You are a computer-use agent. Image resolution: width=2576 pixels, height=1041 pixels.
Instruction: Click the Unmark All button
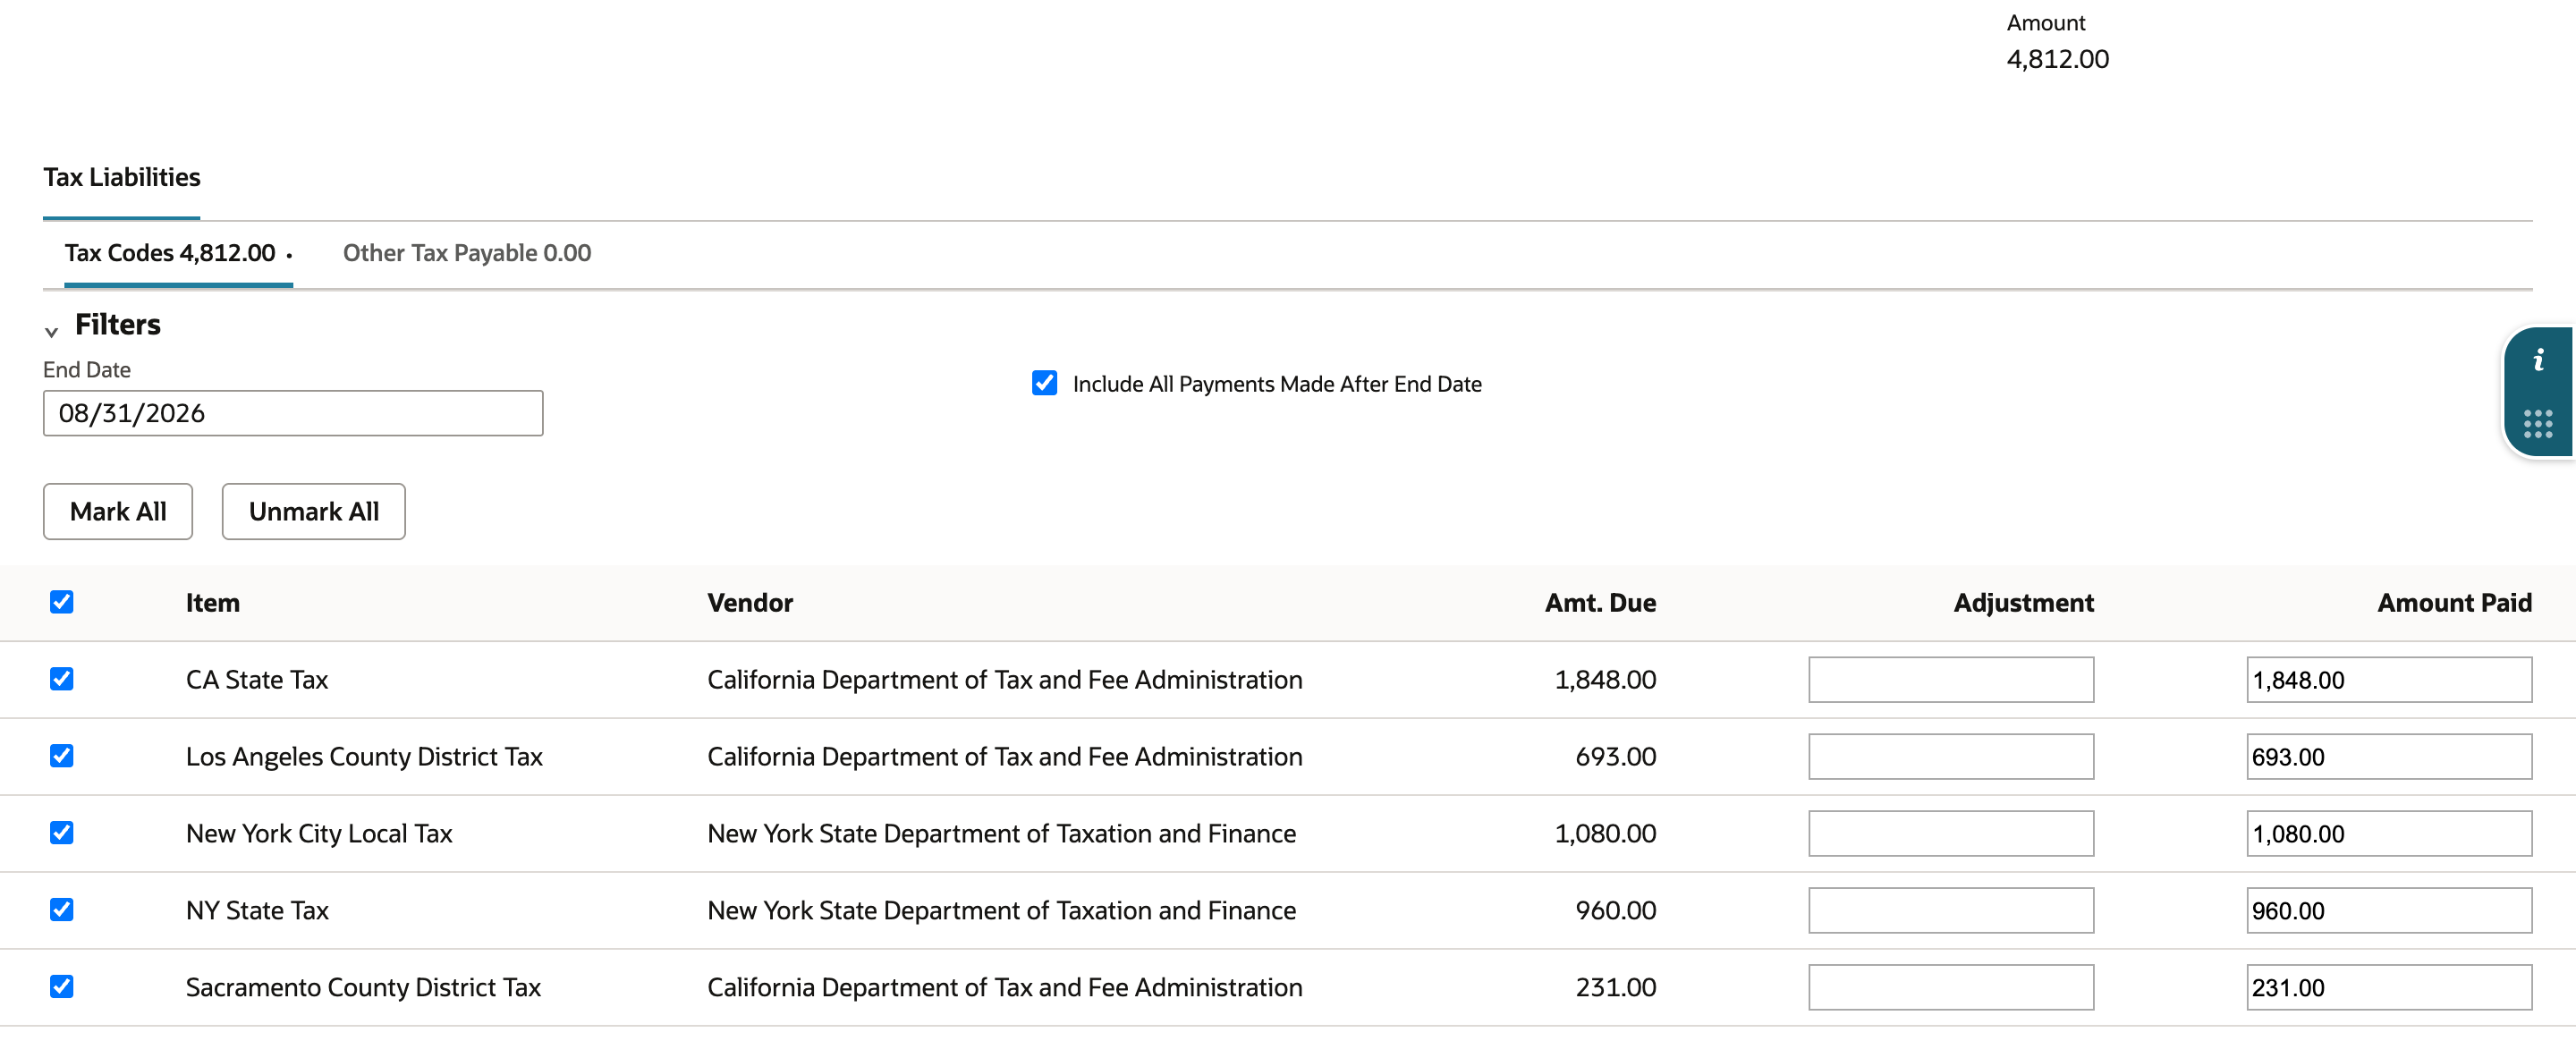click(x=314, y=511)
